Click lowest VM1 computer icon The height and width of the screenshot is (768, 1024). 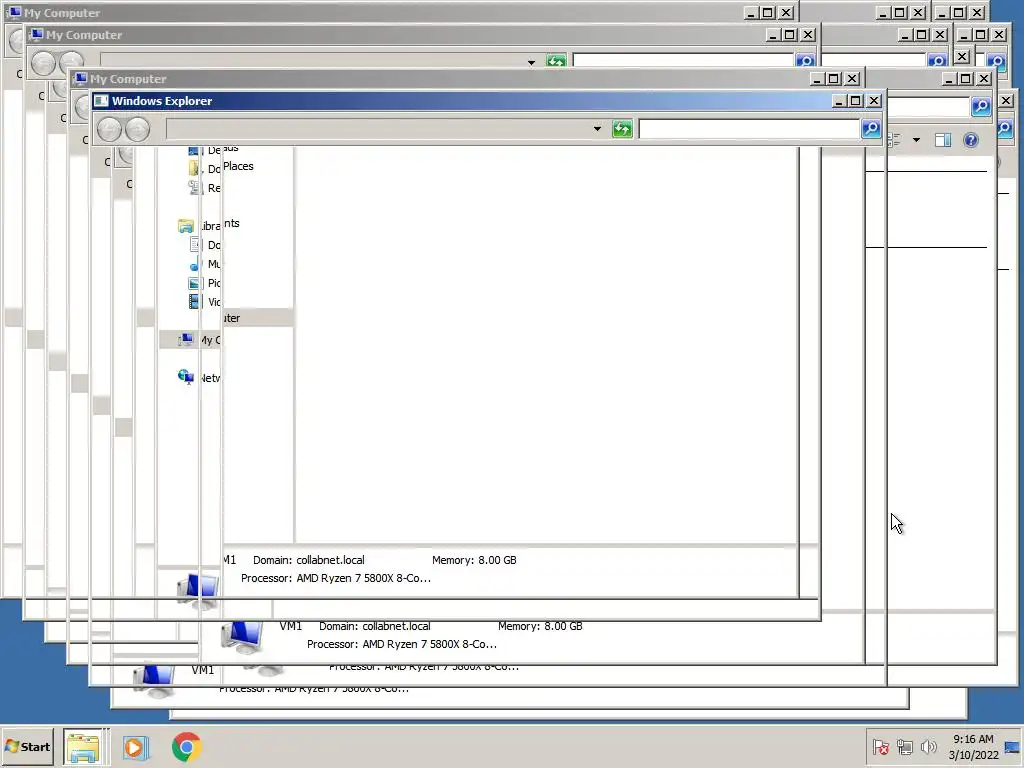click(154, 680)
